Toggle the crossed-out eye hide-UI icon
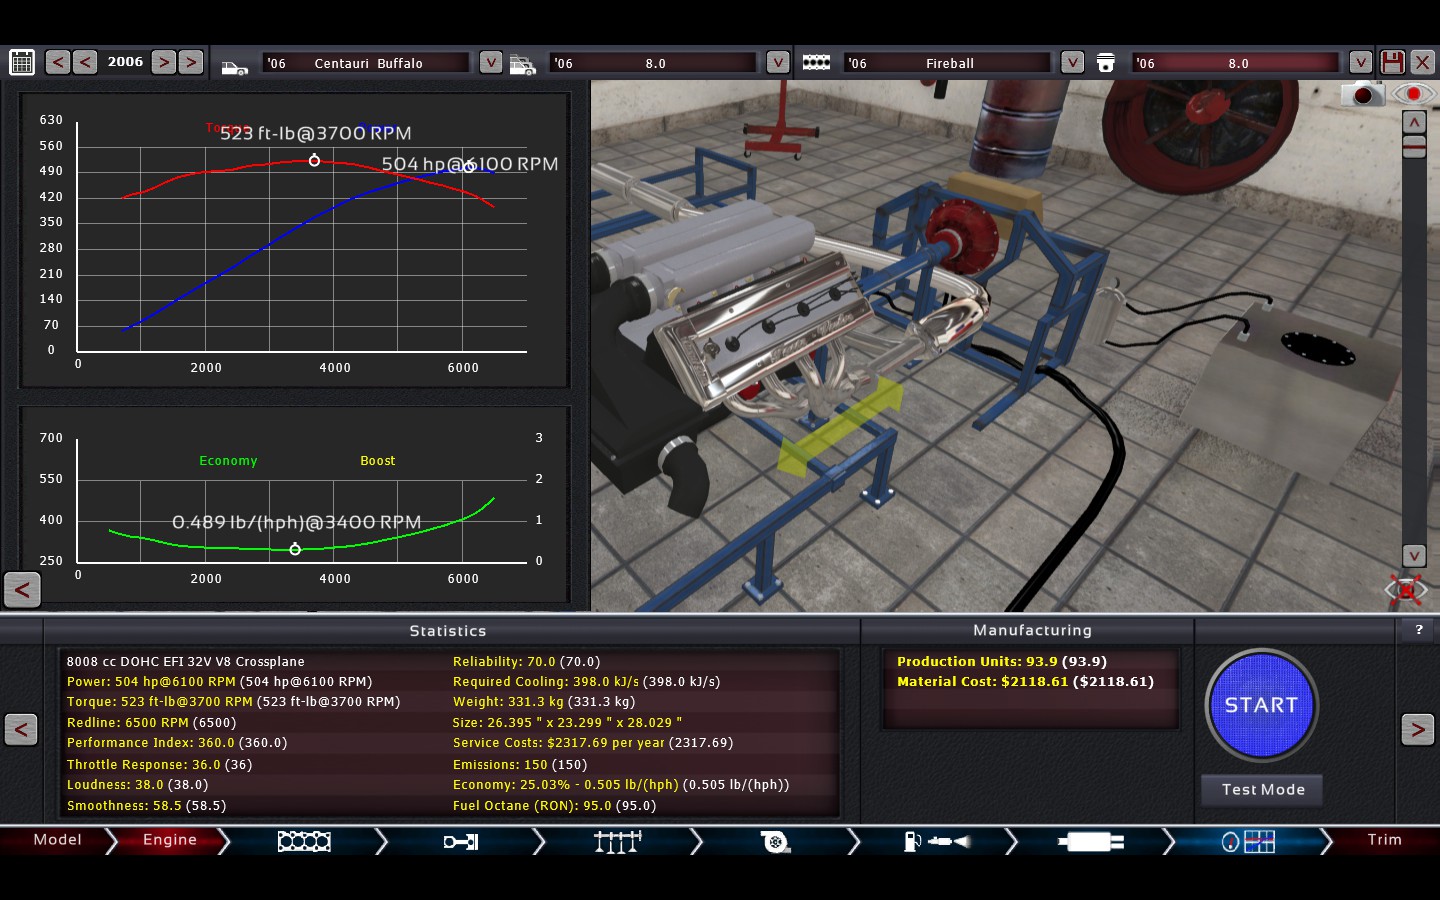 click(x=1406, y=590)
